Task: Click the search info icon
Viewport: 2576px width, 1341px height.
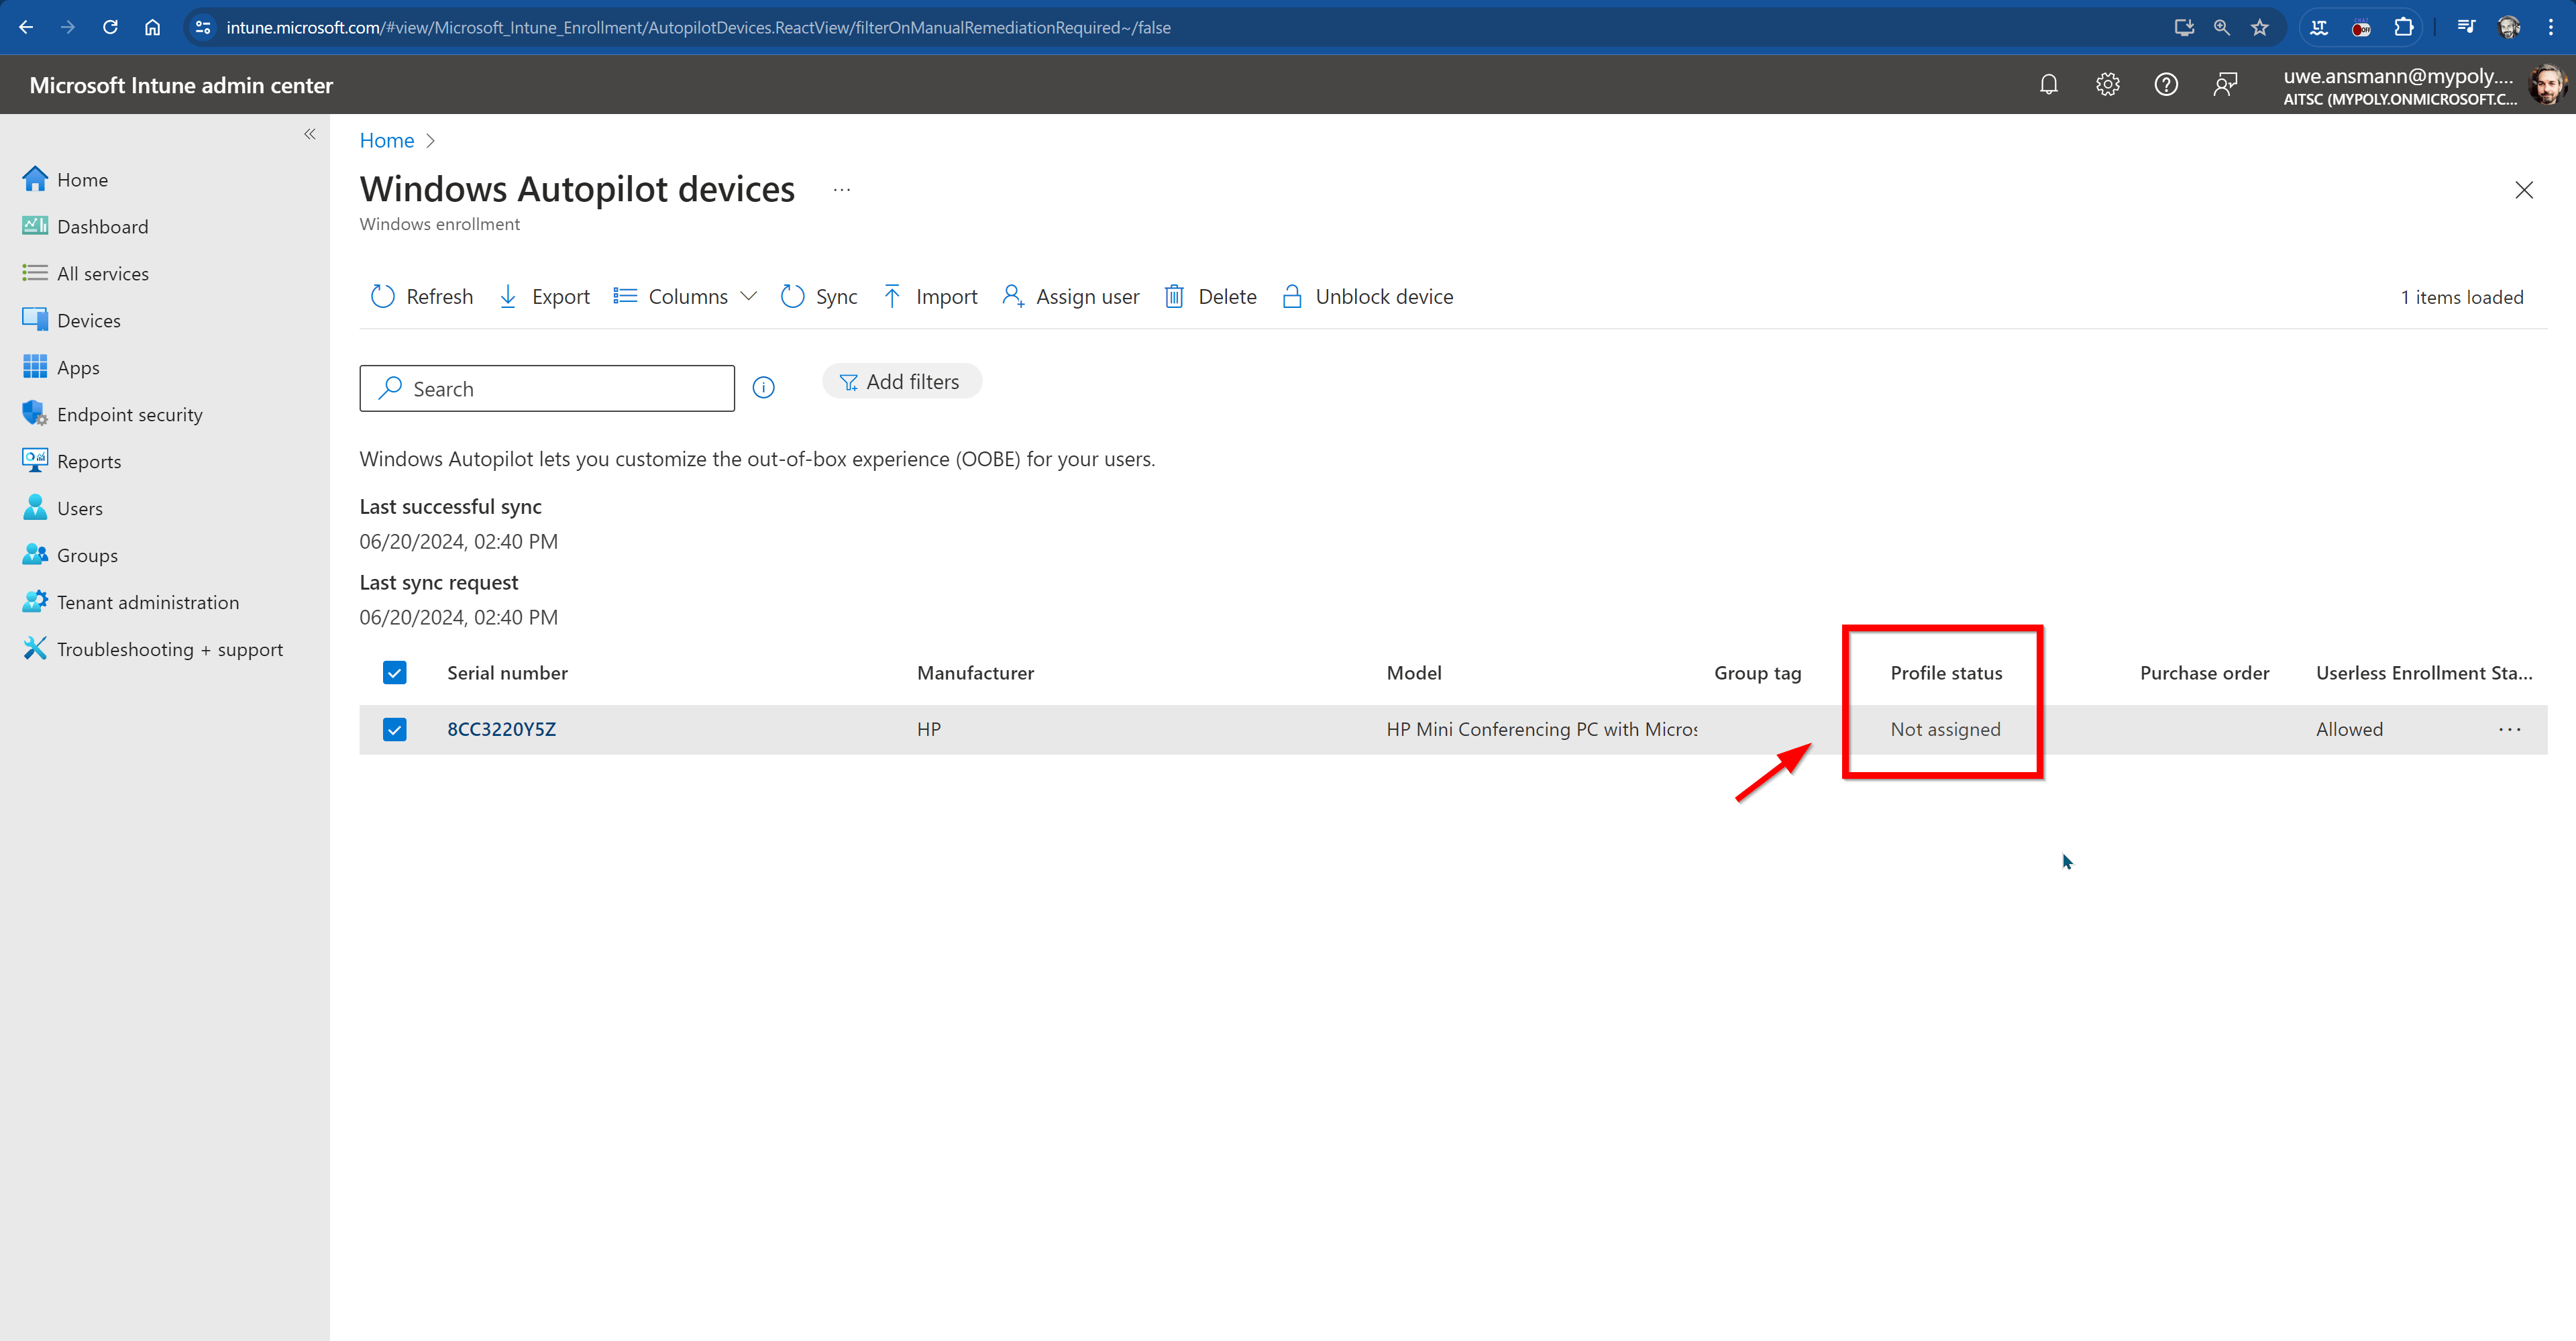Action: click(x=763, y=388)
